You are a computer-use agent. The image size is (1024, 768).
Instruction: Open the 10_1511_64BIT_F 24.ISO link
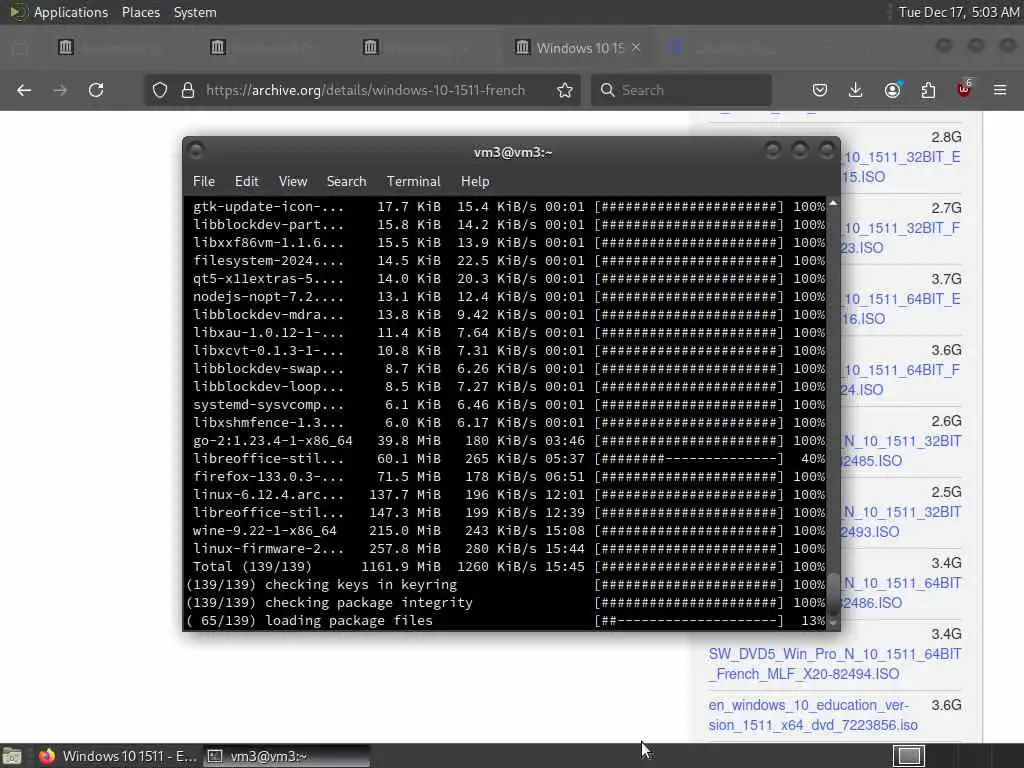click(x=901, y=379)
